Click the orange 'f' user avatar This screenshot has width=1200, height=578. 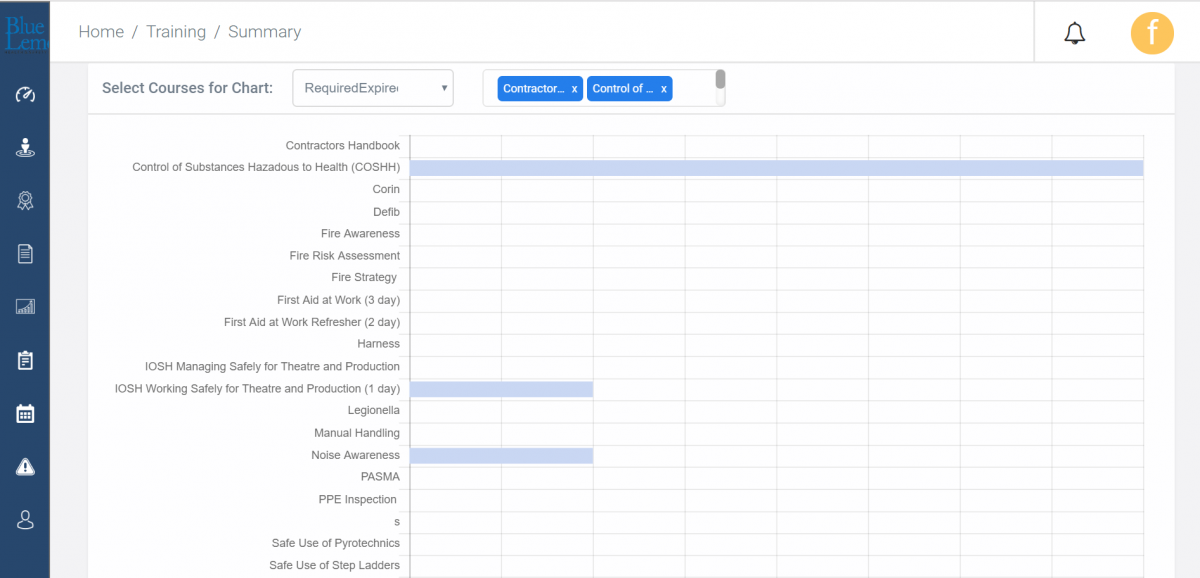tap(1152, 33)
